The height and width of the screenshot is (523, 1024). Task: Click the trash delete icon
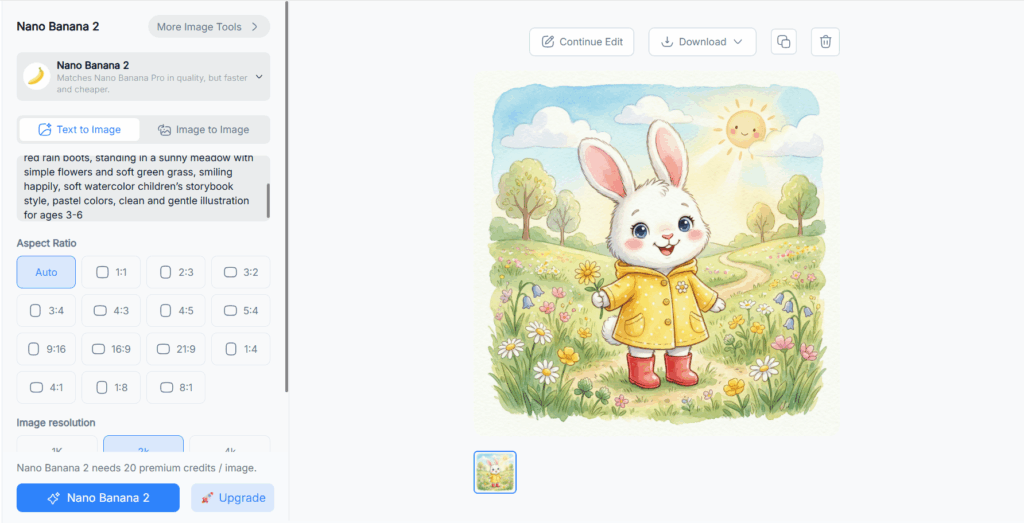coord(825,42)
